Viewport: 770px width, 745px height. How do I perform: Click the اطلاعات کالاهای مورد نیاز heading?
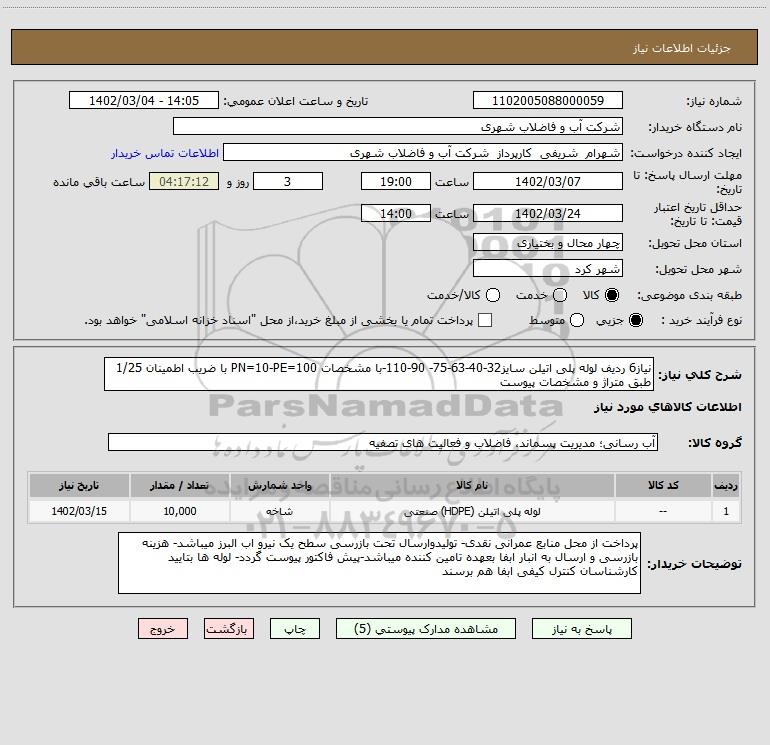[x=667, y=407]
